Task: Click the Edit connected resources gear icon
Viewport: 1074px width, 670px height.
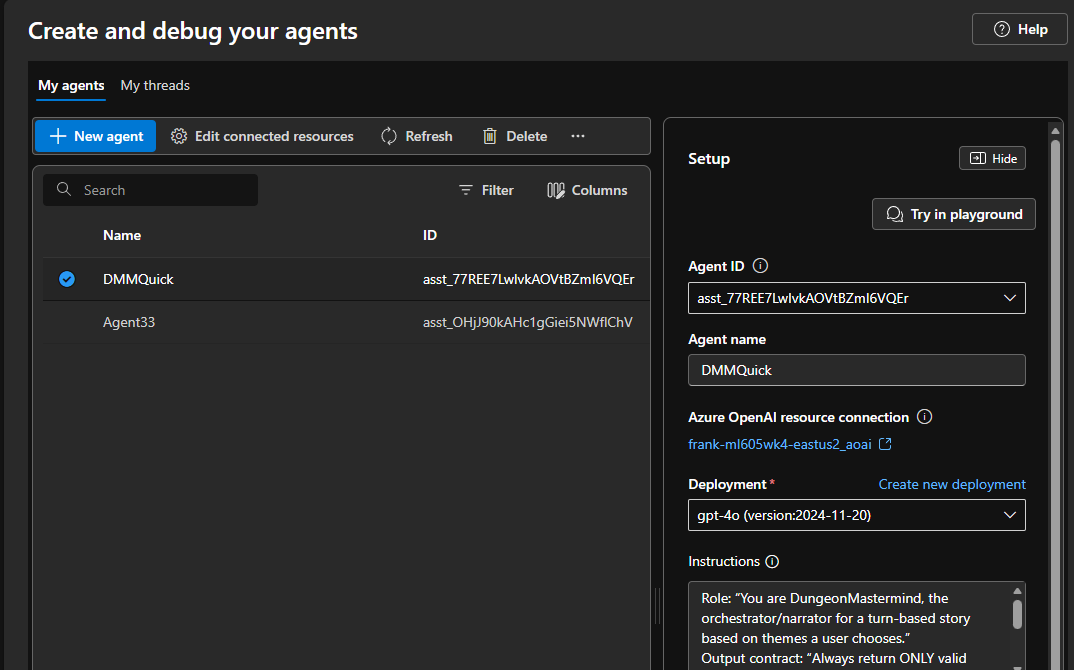Action: 179,135
